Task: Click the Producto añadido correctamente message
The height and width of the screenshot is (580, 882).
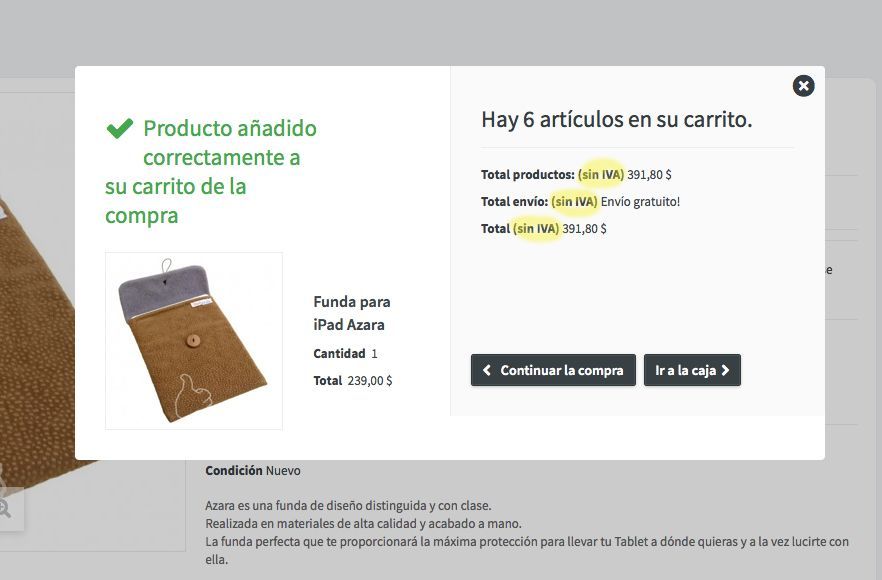Action: (x=211, y=172)
